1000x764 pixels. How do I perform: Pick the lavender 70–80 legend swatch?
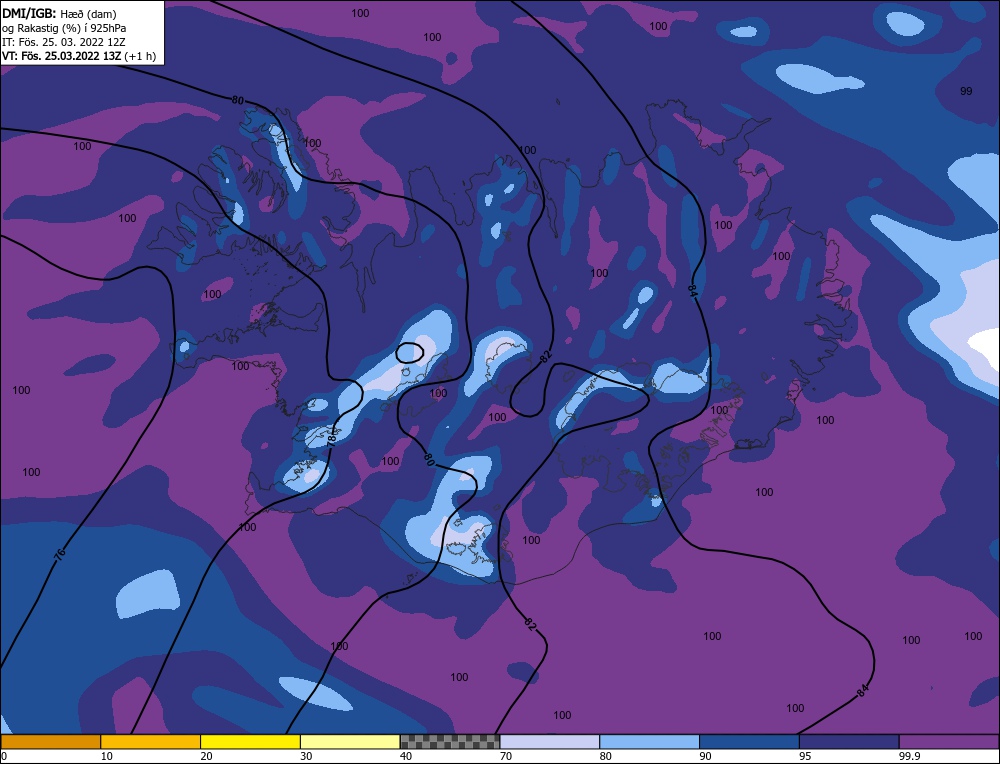coord(550,742)
